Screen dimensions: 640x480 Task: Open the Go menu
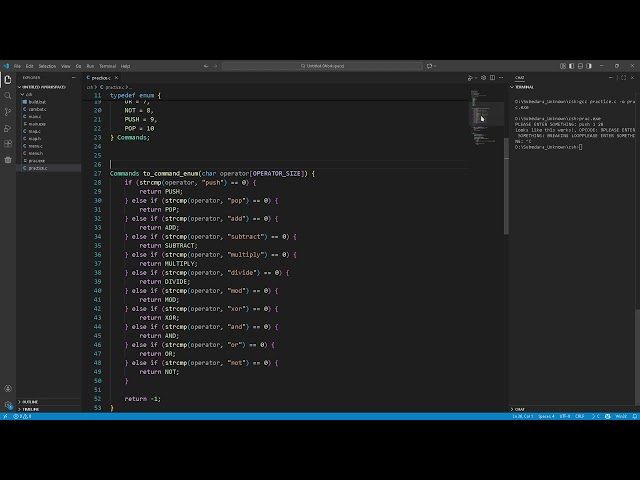[x=78, y=66]
